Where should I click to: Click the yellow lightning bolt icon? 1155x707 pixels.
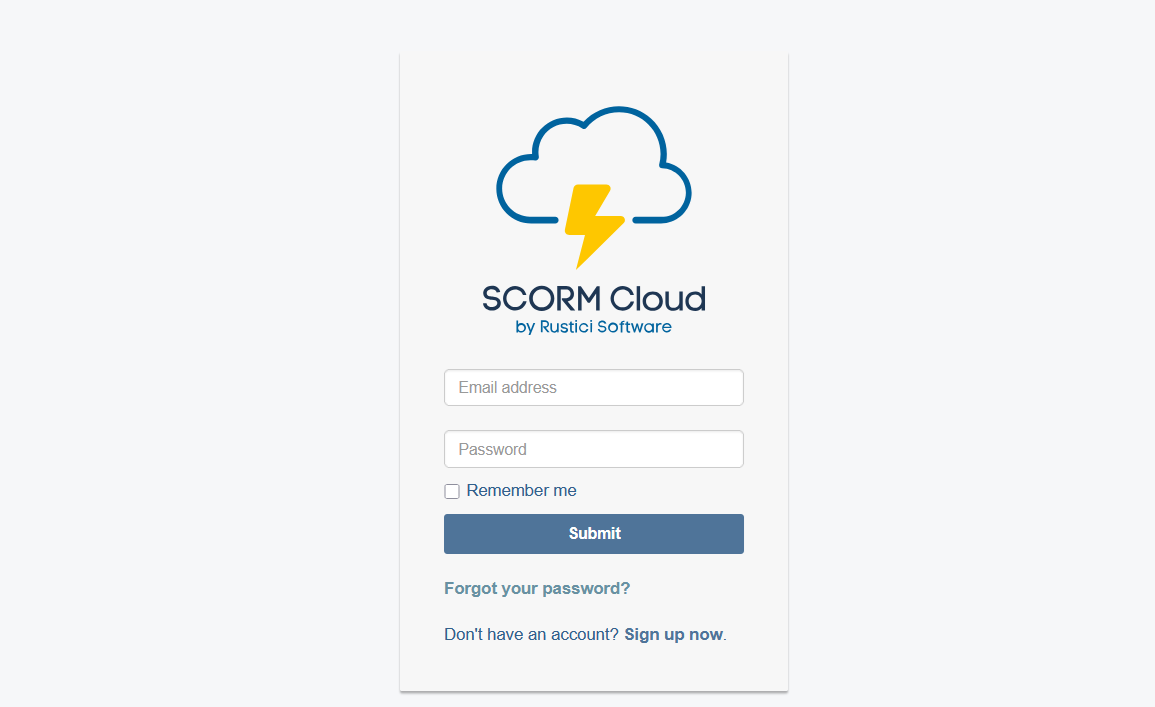(594, 226)
